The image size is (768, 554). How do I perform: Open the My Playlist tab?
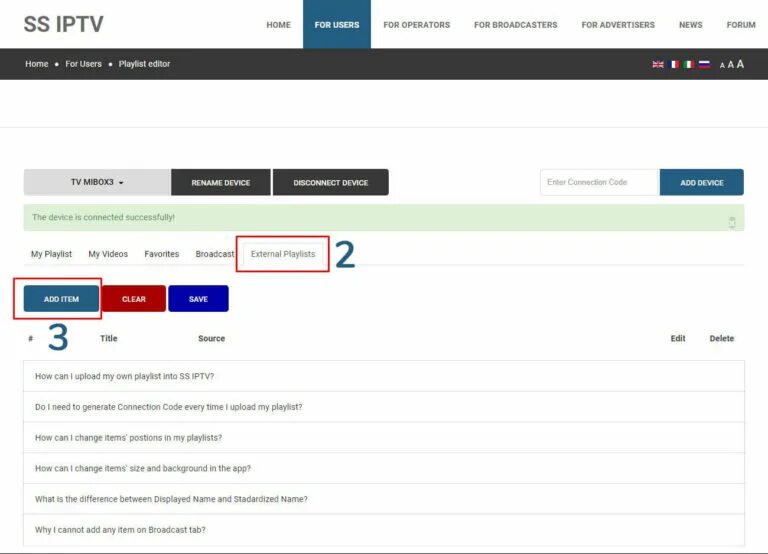pyautogui.click(x=51, y=254)
